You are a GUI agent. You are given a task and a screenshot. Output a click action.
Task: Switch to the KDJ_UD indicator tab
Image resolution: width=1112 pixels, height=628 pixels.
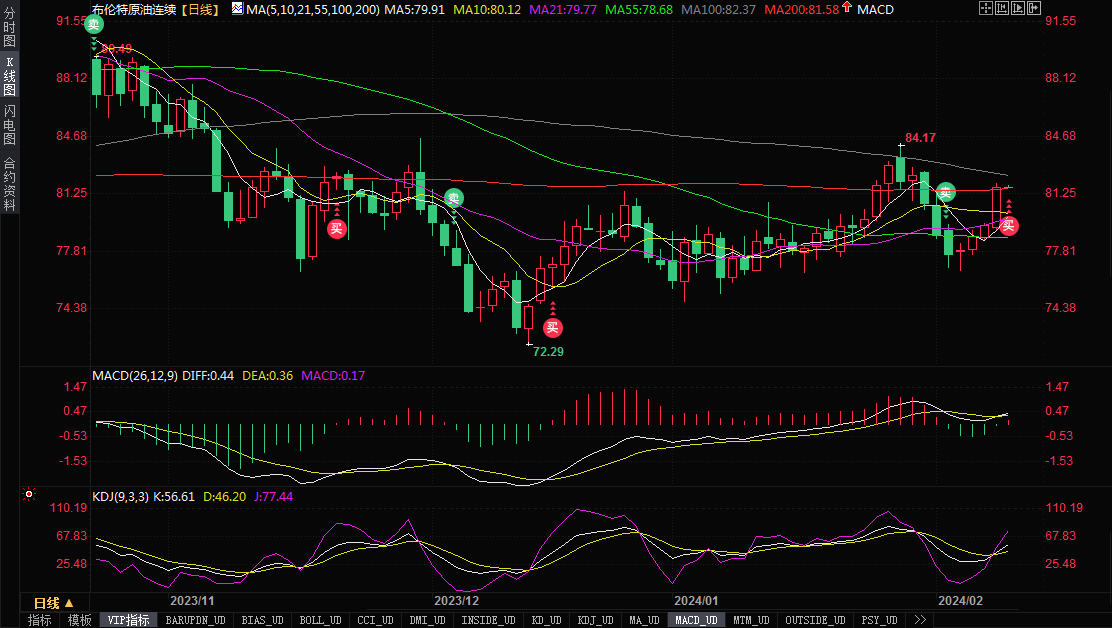(596, 620)
